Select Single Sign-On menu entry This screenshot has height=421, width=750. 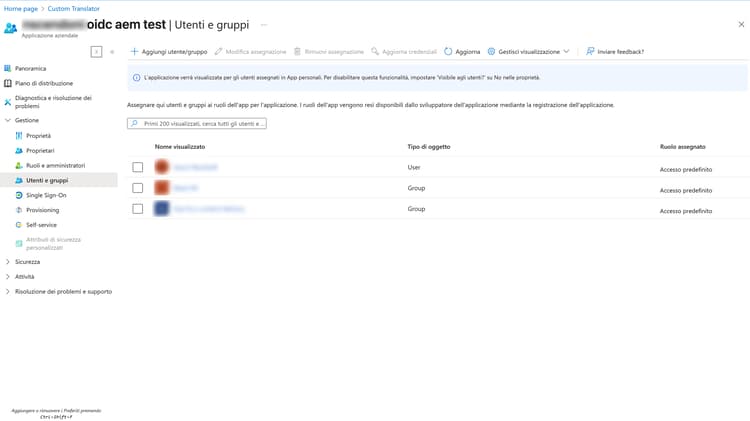pyautogui.click(x=46, y=195)
